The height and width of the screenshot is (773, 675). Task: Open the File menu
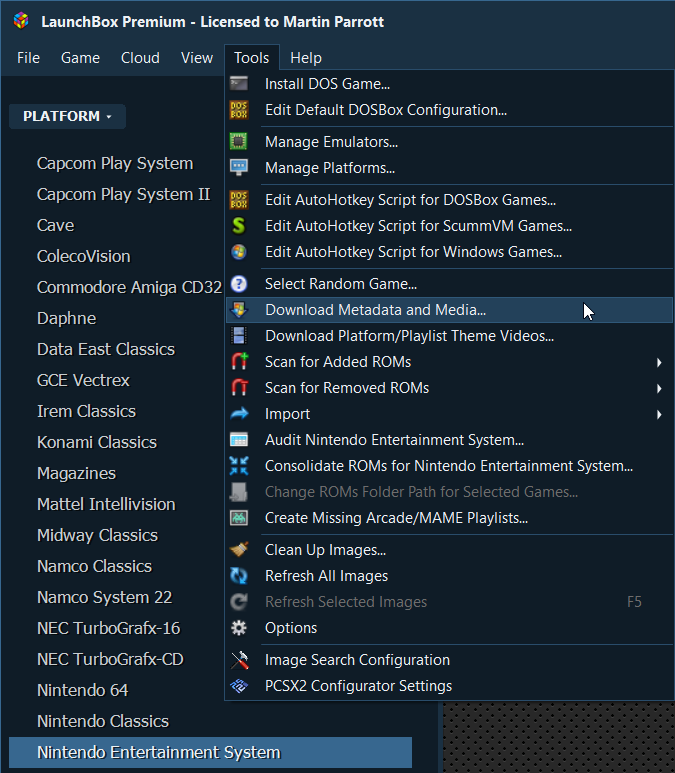28,58
